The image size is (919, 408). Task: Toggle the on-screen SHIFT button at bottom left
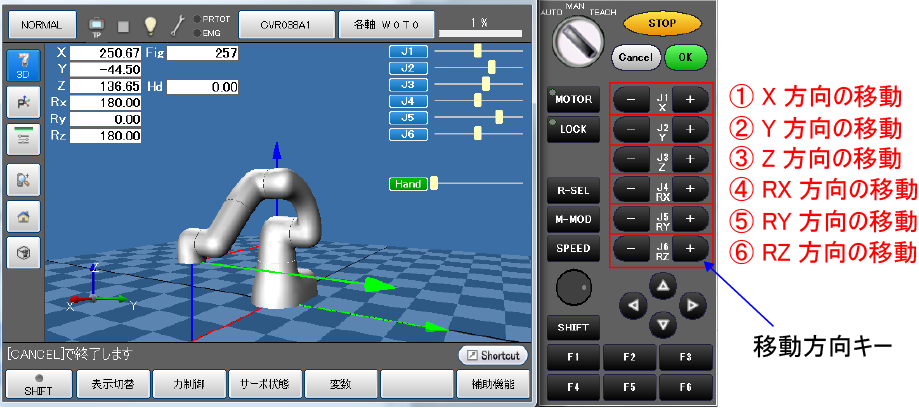click(36, 384)
